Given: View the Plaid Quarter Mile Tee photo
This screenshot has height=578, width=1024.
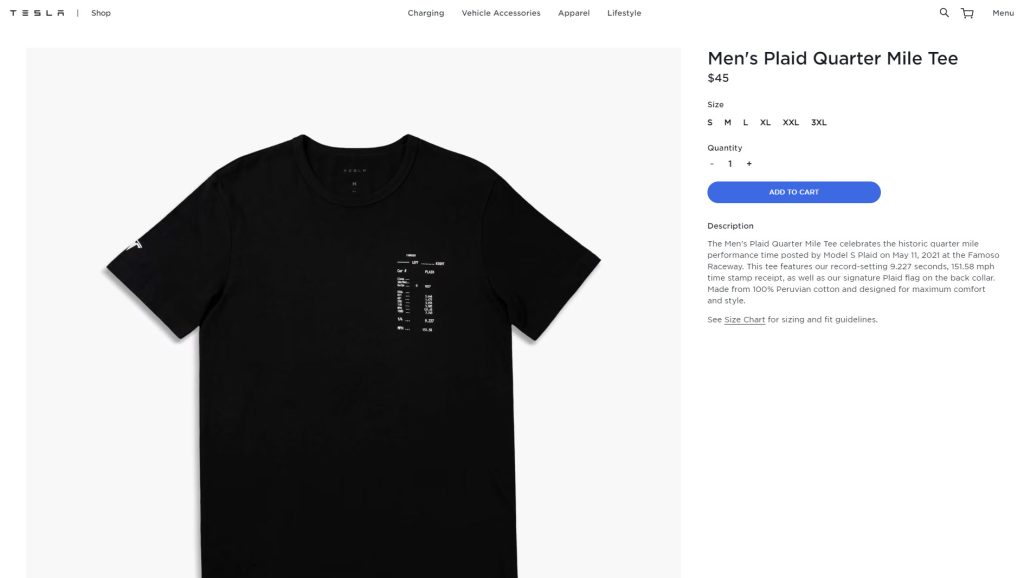Looking at the screenshot, I should [x=352, y=300].
